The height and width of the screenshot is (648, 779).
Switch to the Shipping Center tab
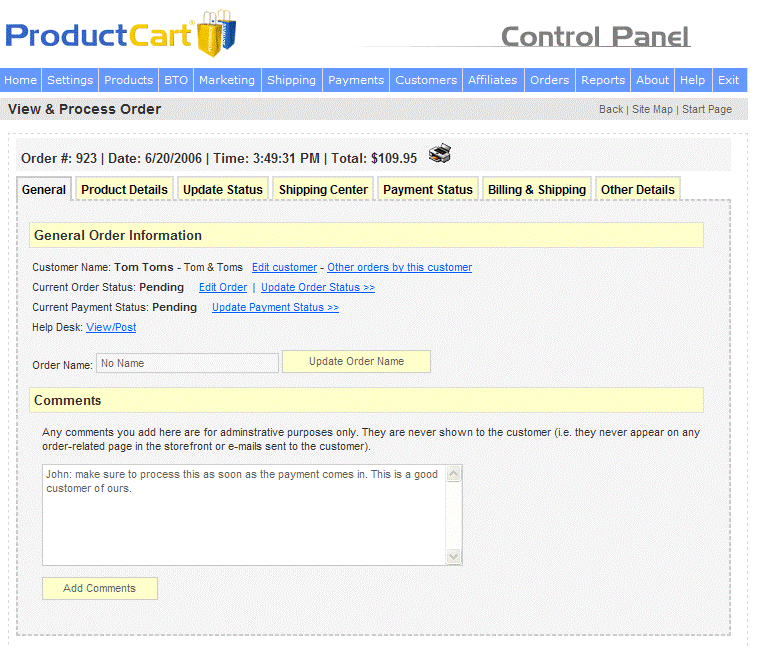[x=323, y=189]
